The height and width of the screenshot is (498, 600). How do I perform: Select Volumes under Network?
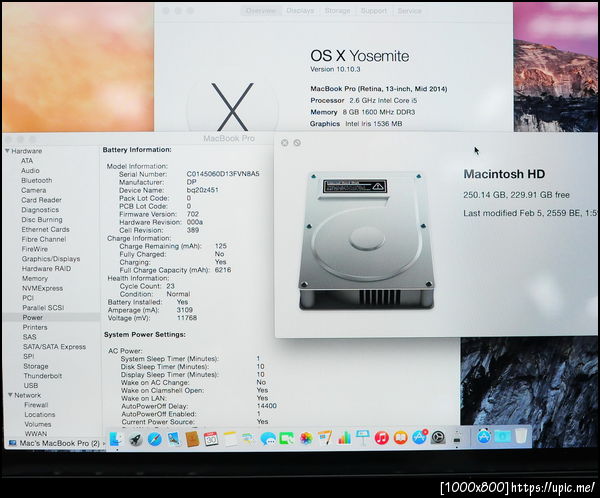click(38, 424)
